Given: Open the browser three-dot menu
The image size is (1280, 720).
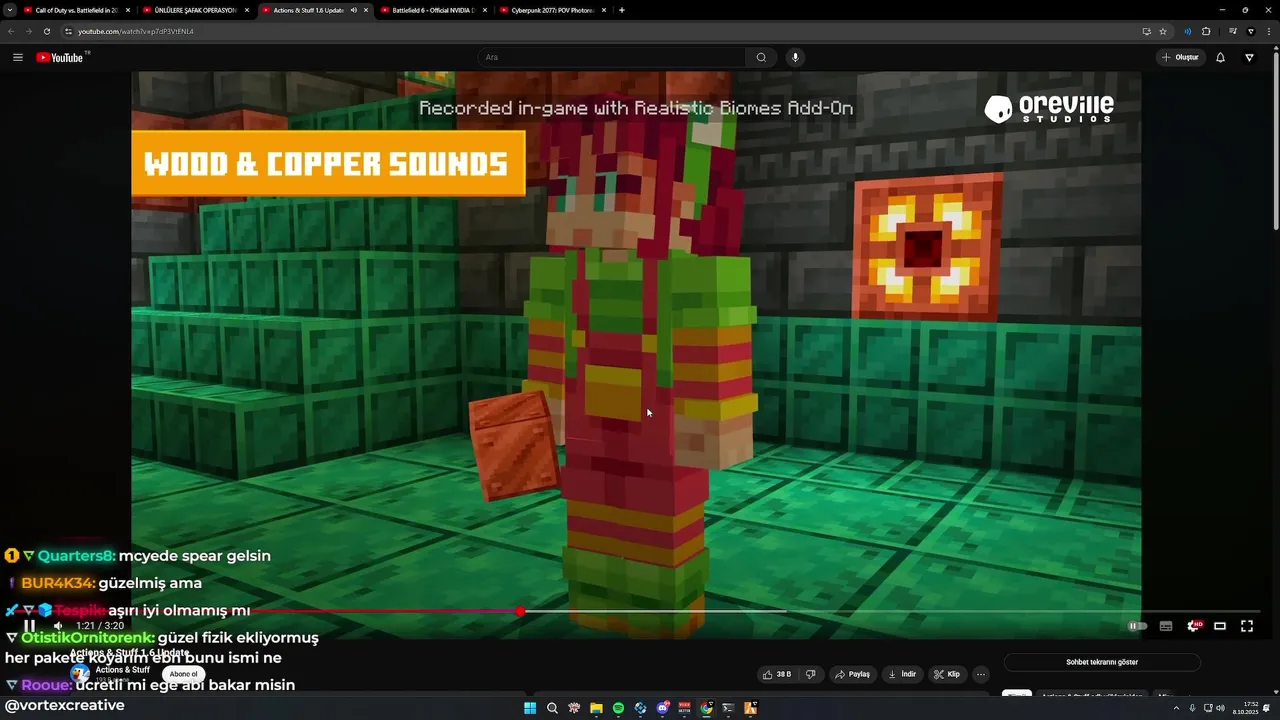Looking at the screenshot, I should coord(1269,31).
